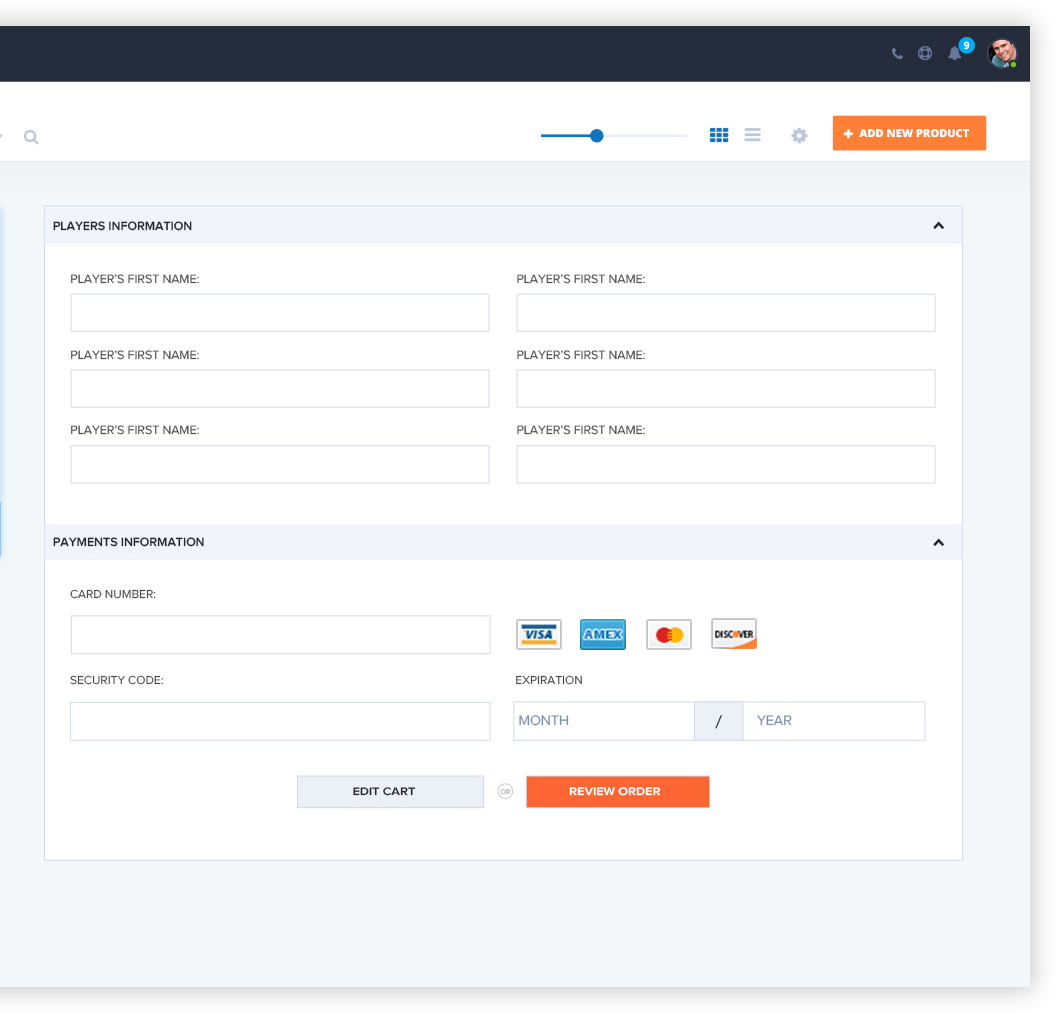
Task: Click the expiration Year field
Action: click(834, 721)
